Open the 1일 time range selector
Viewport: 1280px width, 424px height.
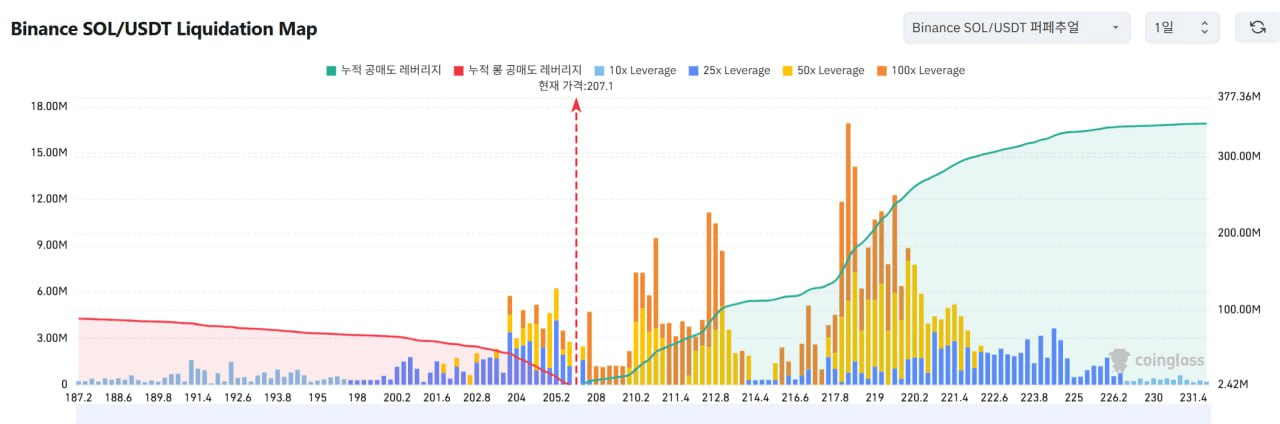pyautogui.click(x=1183, y=27)
